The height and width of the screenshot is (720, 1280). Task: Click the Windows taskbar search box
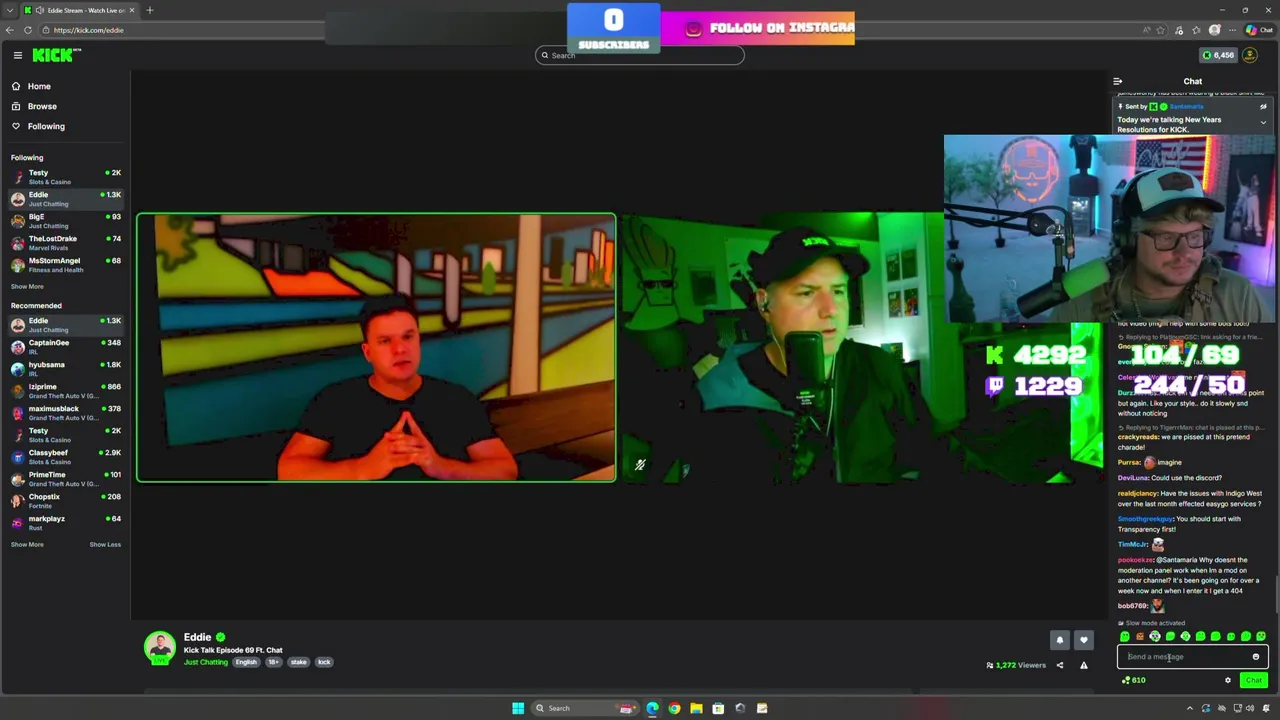587,708
